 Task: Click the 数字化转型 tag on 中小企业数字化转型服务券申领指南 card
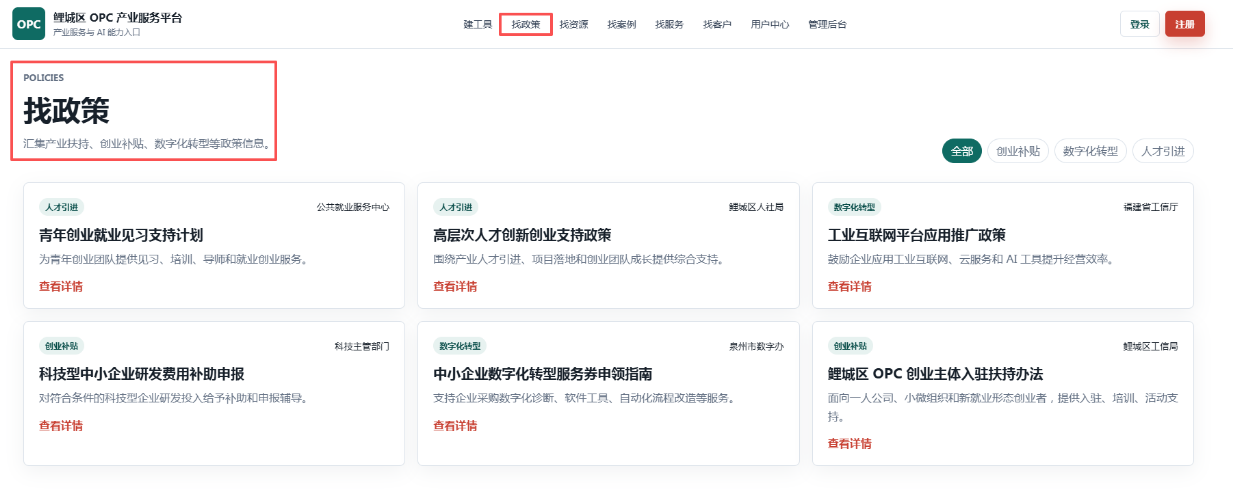click(x=460, y=346)
